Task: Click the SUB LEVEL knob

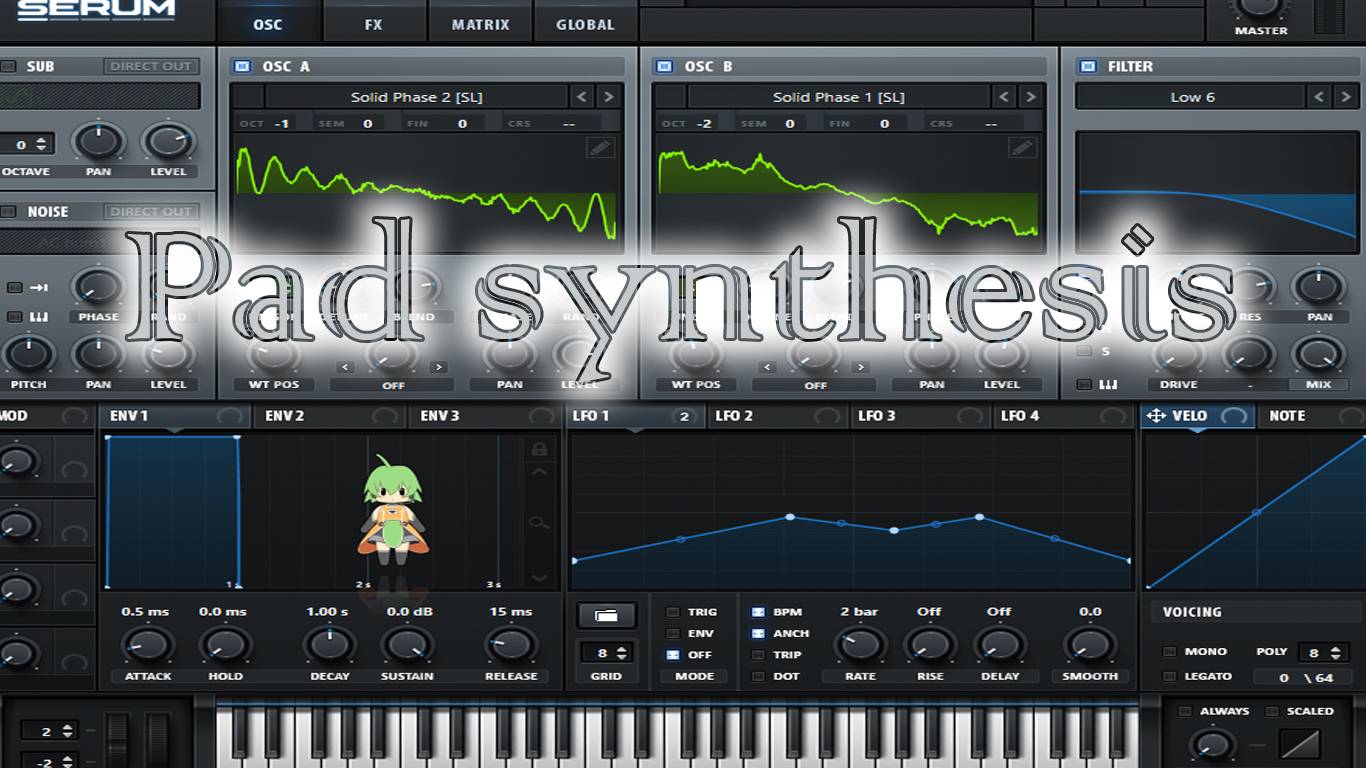Action: click(x=168, y=142)
